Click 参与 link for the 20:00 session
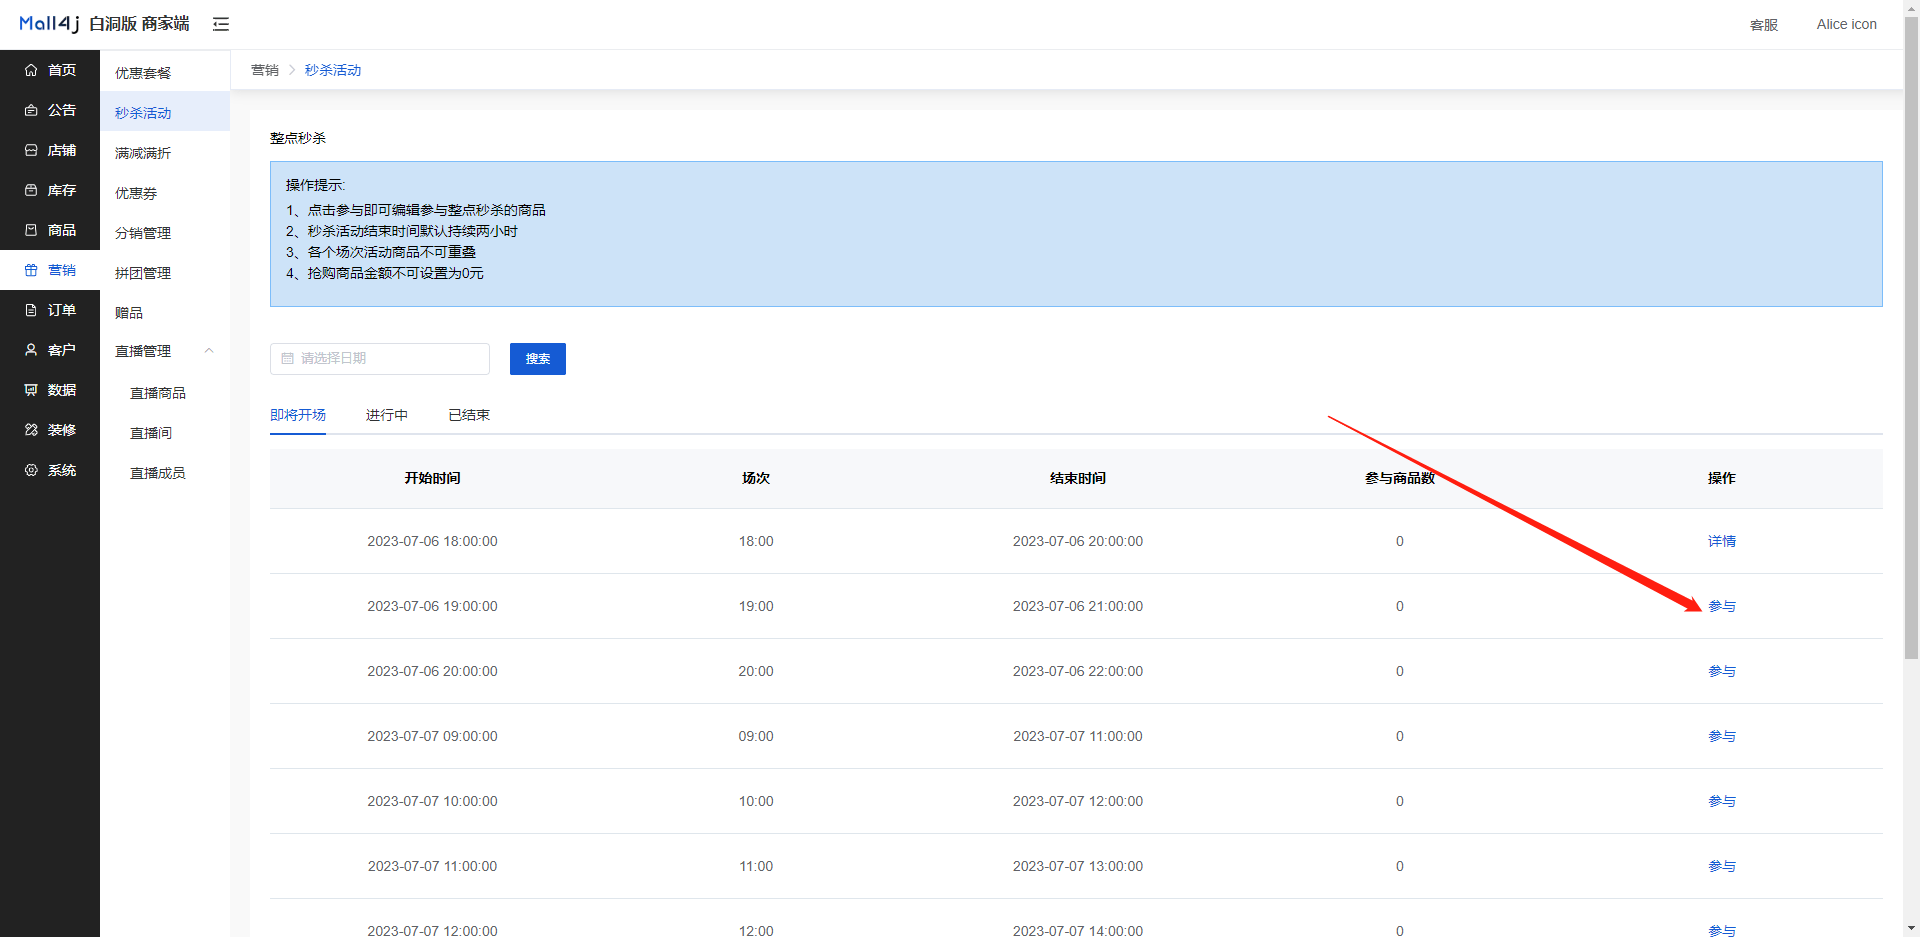 point(1722,671)
